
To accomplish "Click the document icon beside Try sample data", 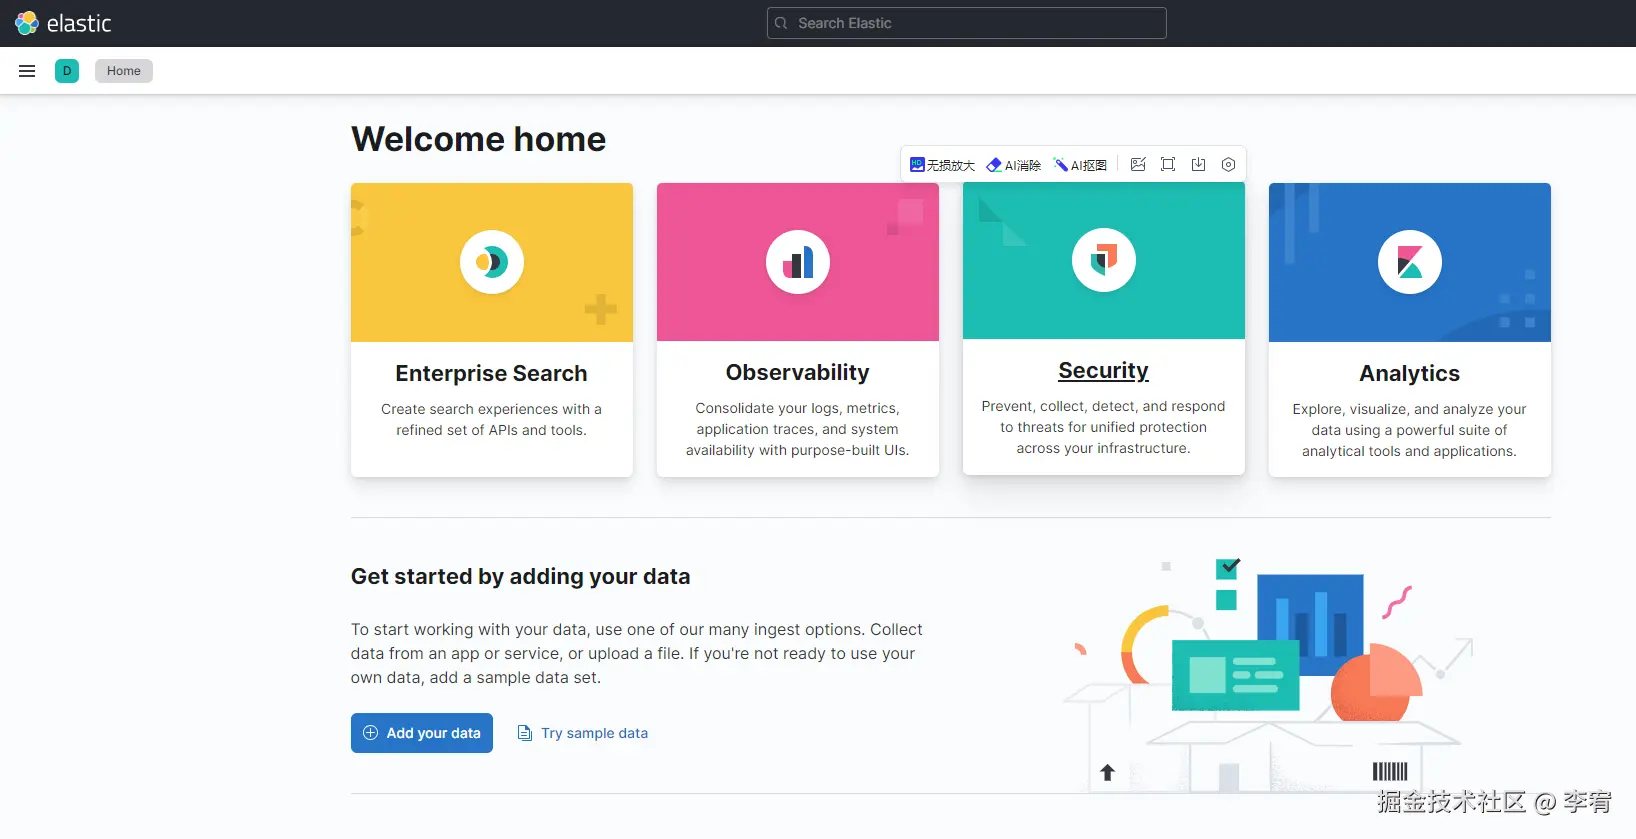I will pos(524,733).
